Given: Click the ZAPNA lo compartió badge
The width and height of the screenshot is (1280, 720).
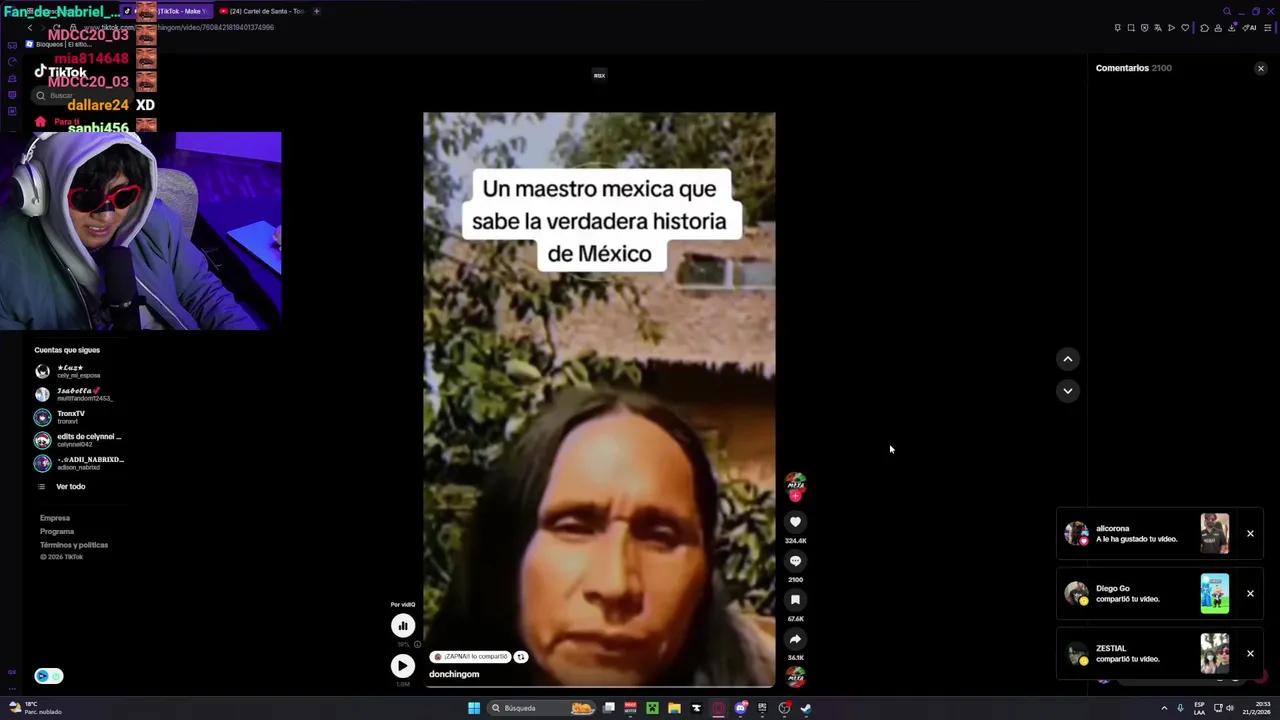Looking at the screenshot, I should (470, 657).
